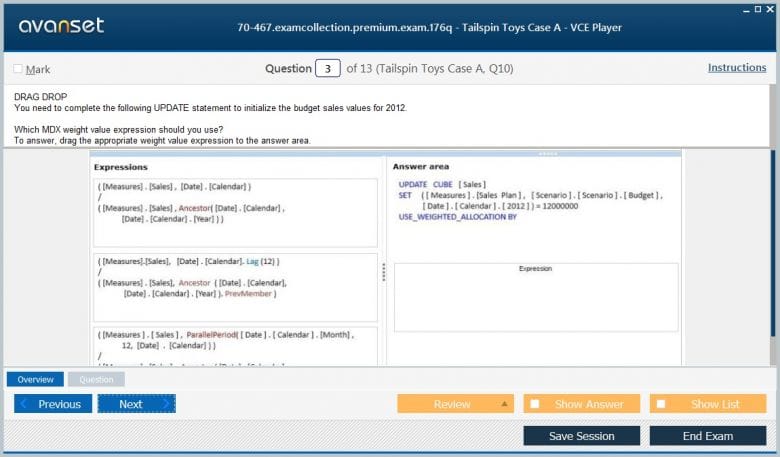
Task: Click the left chevron on Previous button
Action: (23, 404)
